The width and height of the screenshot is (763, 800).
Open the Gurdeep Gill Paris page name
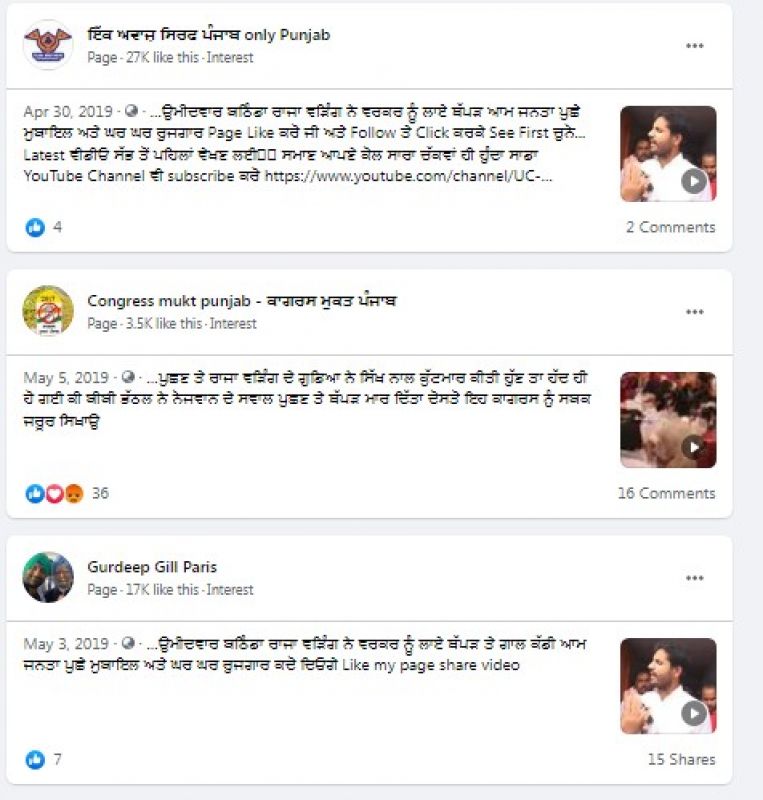152,567
